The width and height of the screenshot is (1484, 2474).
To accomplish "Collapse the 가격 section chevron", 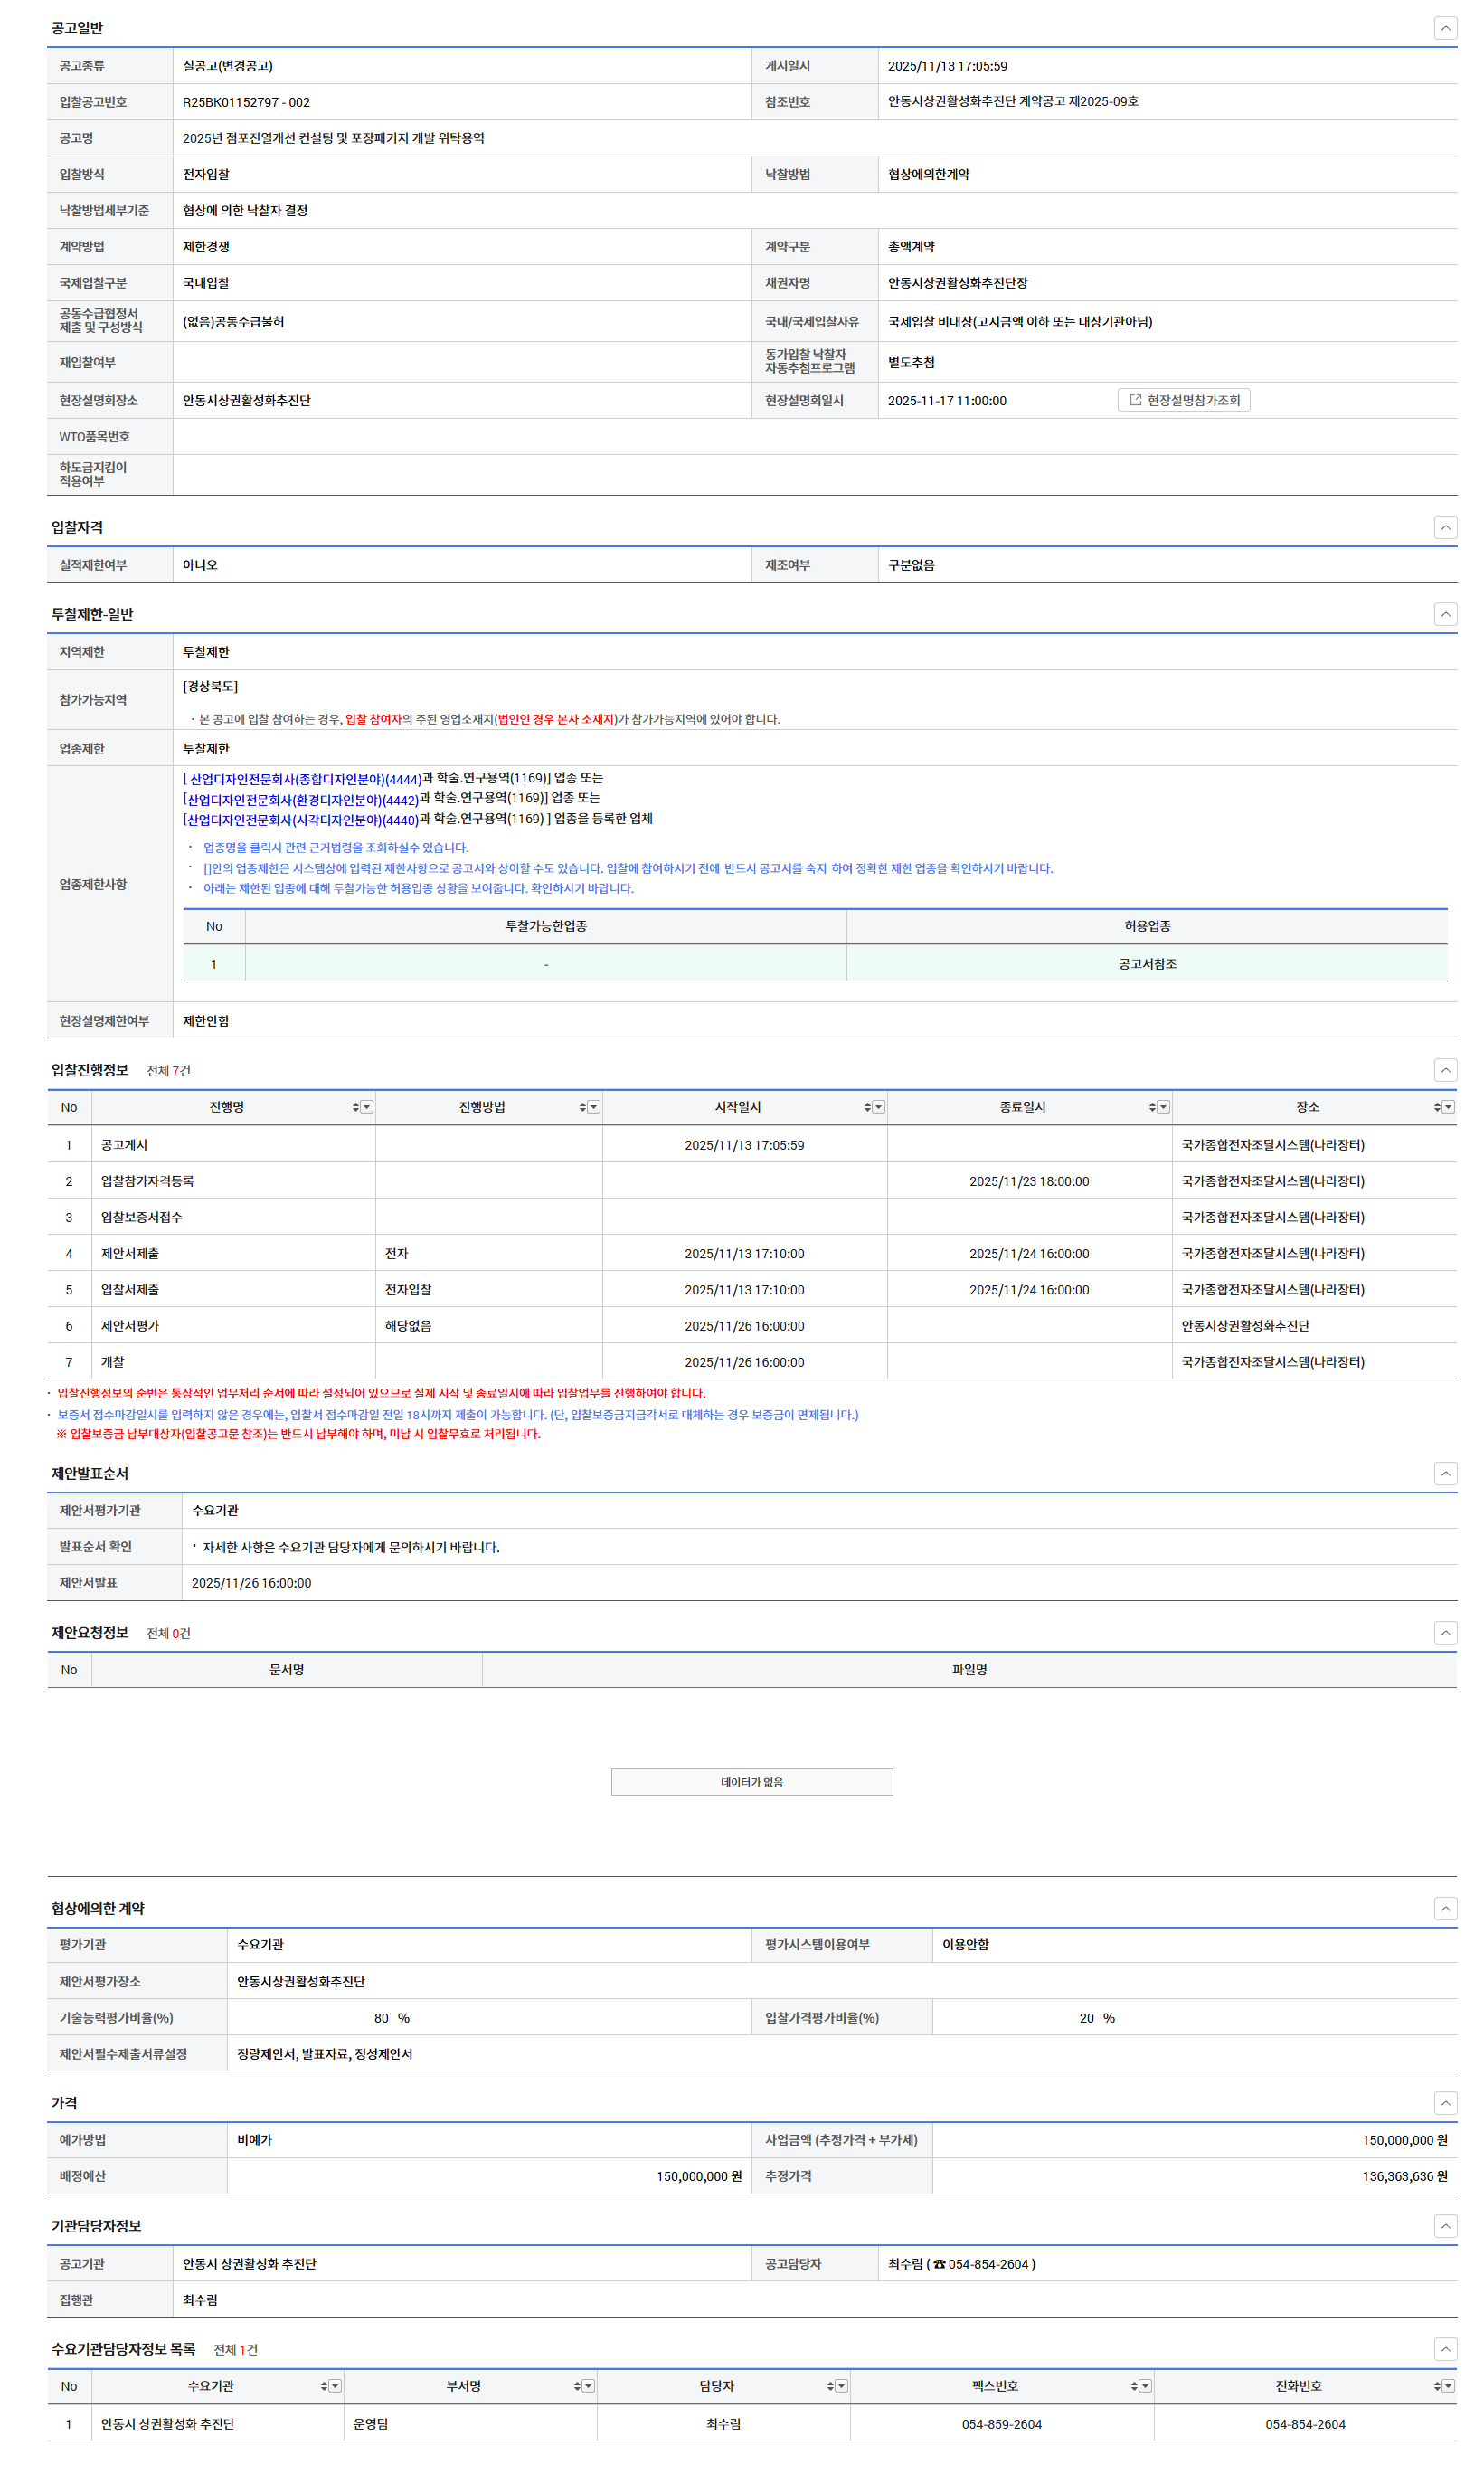I will (x=1445, y=2103).
